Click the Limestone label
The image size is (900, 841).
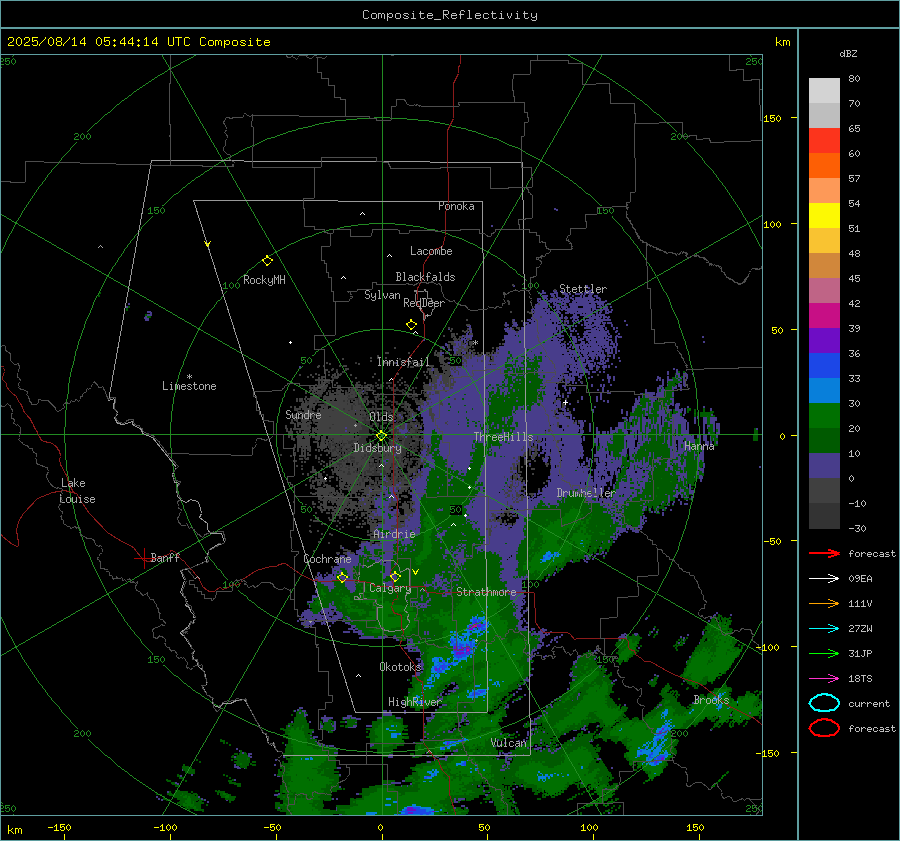pyautogui.click(x=189, y=386)
